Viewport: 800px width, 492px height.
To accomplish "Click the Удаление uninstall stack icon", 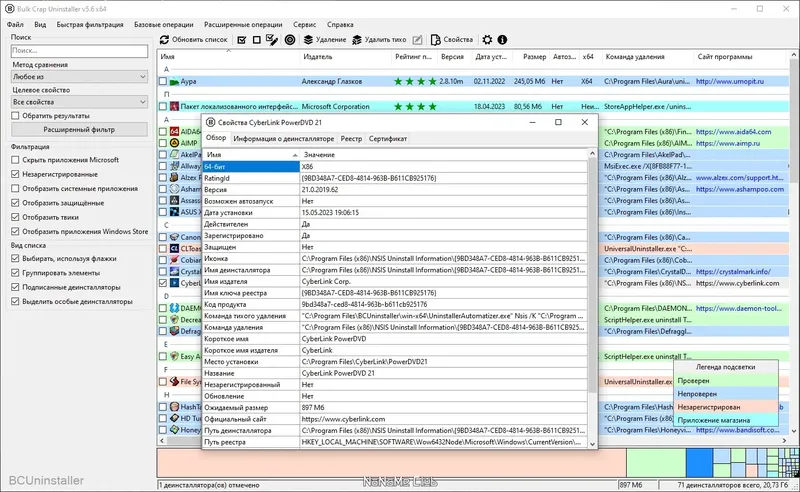I will coord(308,39).
